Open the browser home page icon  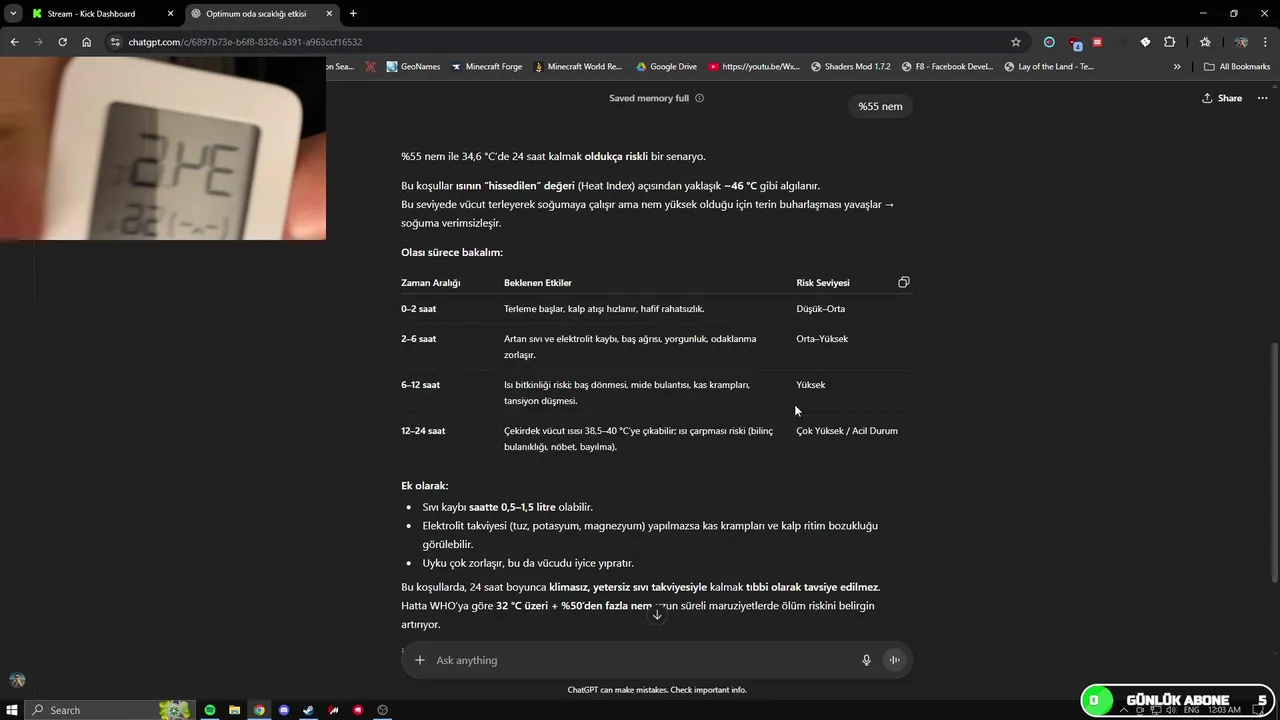(x=87, y=42)
